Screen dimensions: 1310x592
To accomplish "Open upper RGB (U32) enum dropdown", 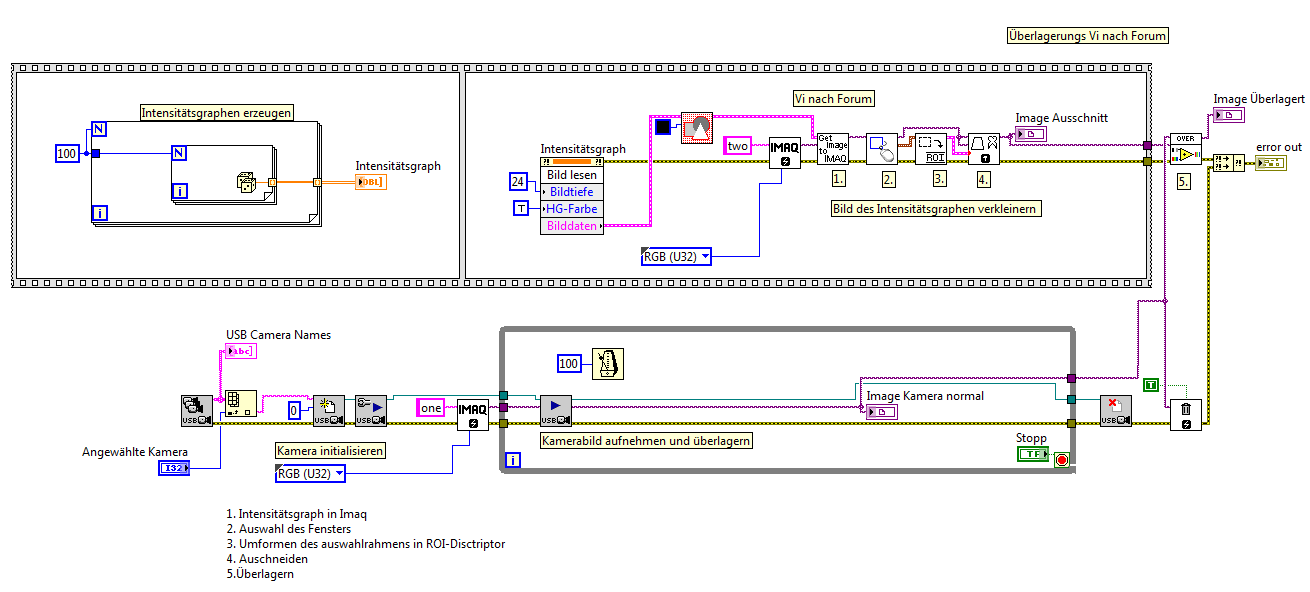I will (x=677, y=256).
